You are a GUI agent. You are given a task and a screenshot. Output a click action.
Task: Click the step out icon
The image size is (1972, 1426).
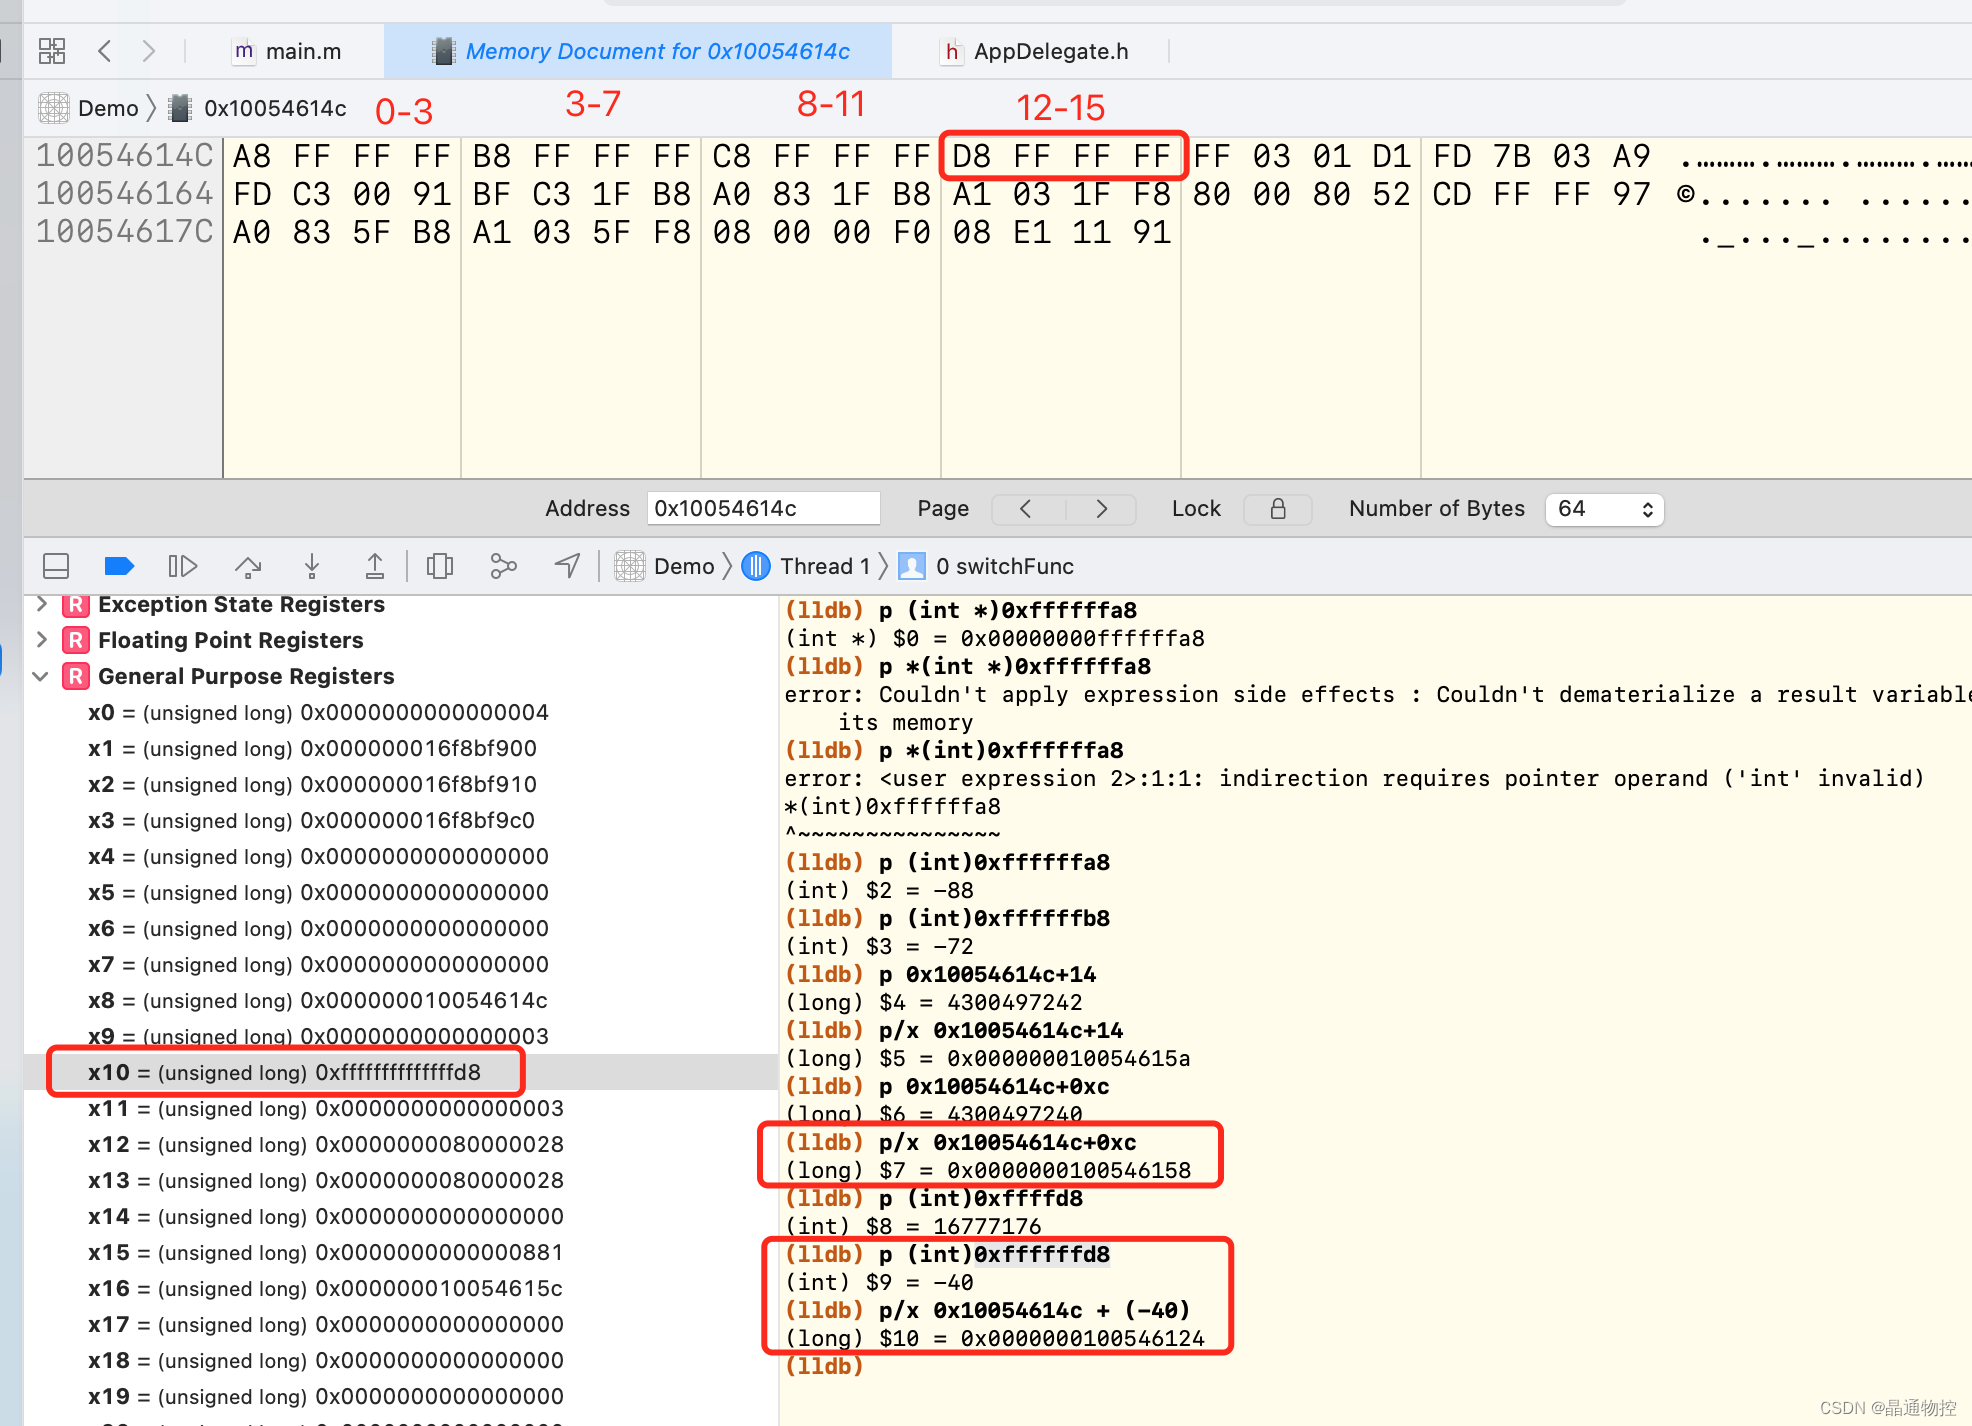[375, 567]
